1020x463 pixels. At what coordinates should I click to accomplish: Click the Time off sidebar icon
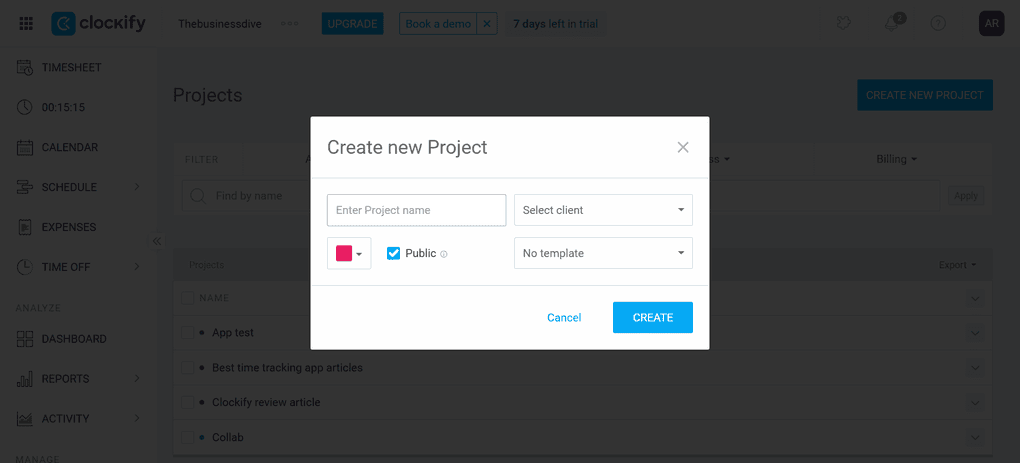[25, 267]
